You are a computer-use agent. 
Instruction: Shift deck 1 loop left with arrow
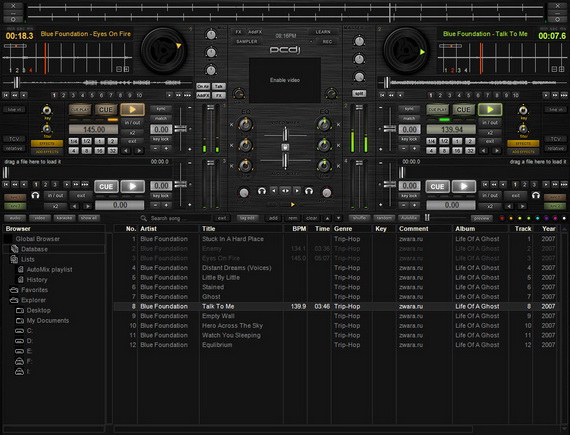(126, 150)
